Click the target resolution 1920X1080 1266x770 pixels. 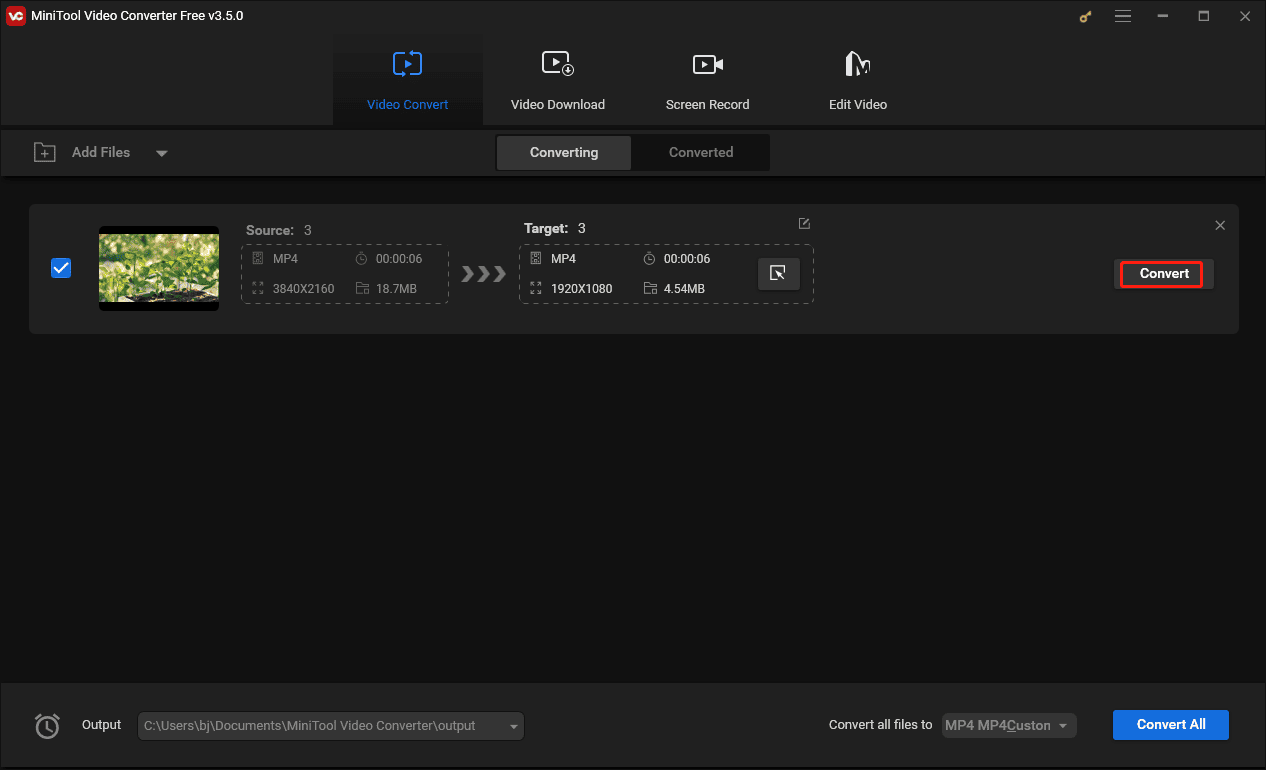pos(581,289)
